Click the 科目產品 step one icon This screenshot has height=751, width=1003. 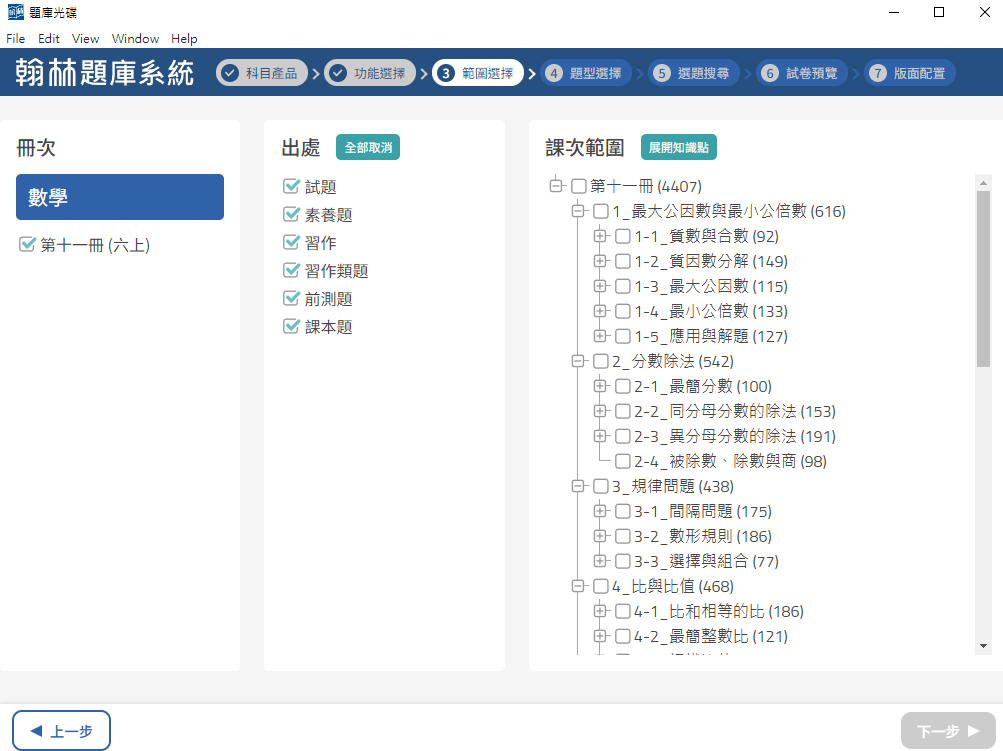point(231,73)
